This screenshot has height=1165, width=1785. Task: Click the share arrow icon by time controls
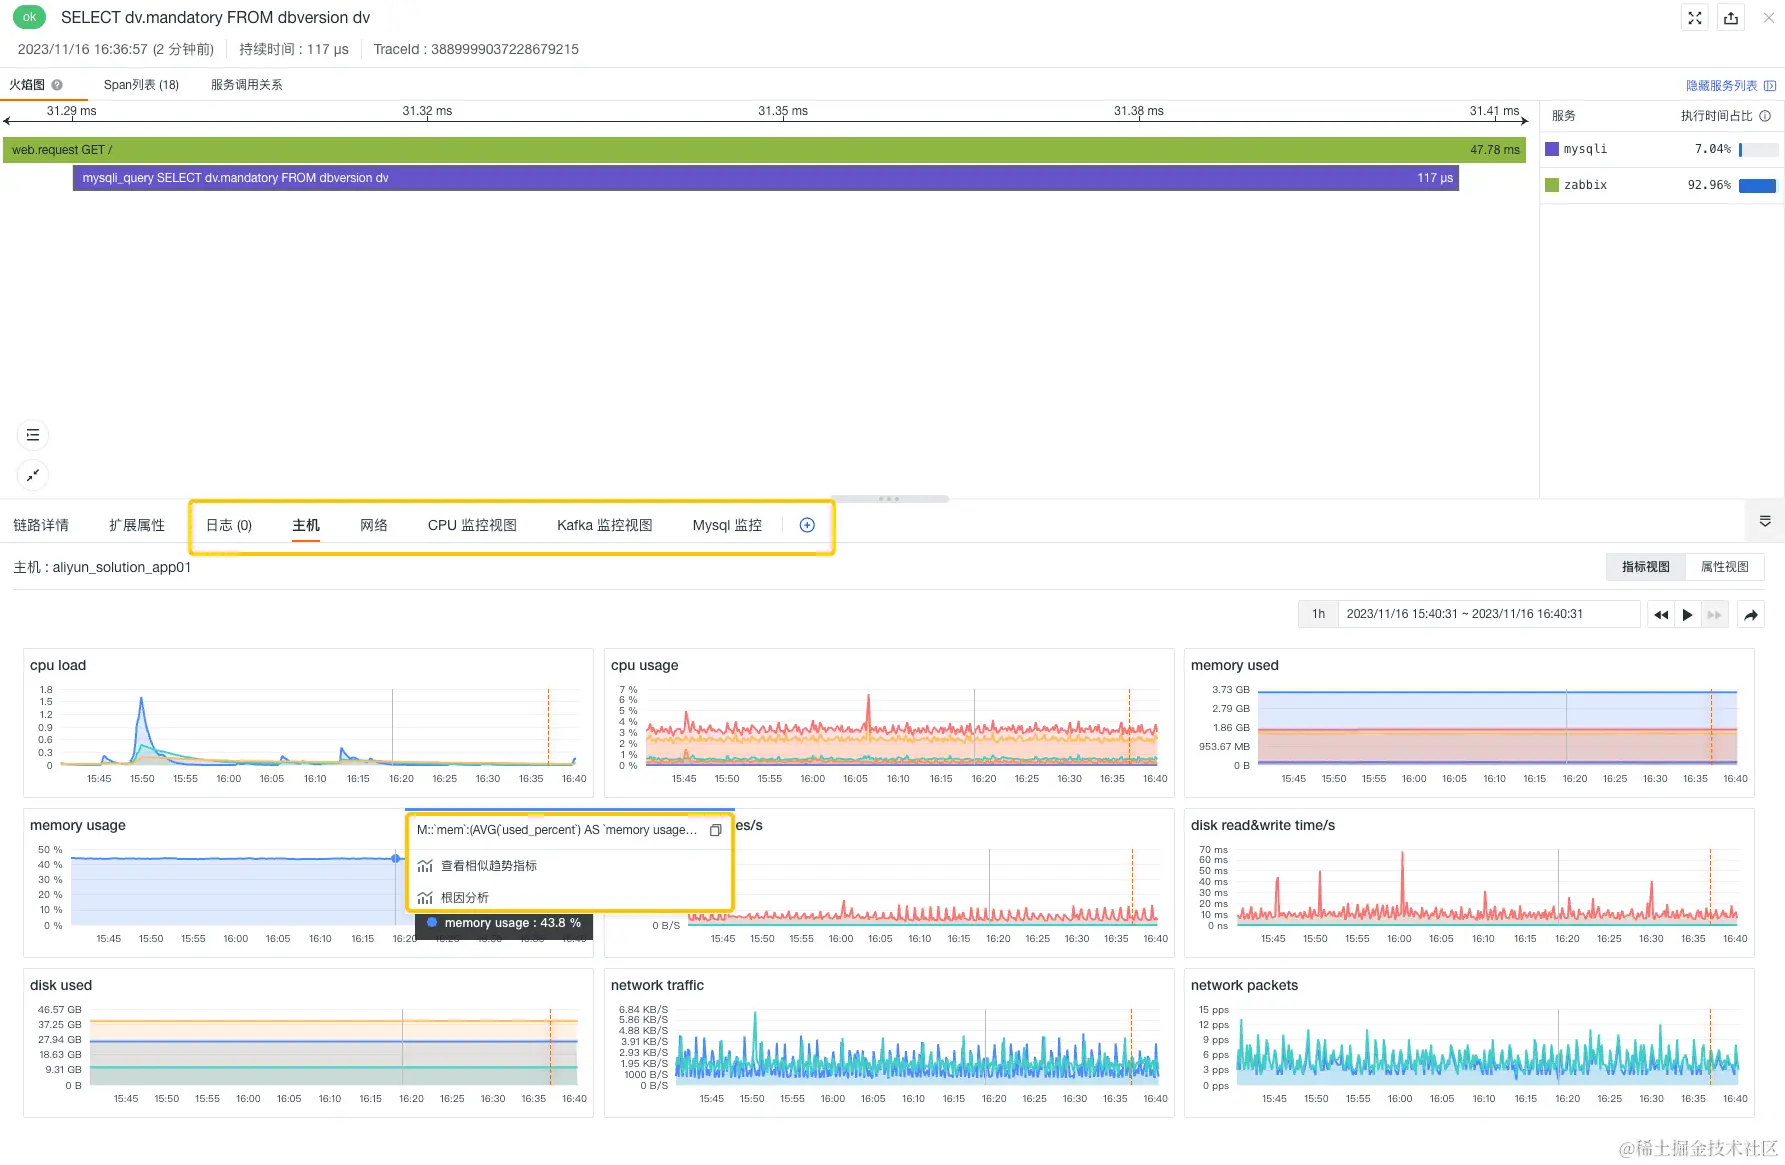1751,615
